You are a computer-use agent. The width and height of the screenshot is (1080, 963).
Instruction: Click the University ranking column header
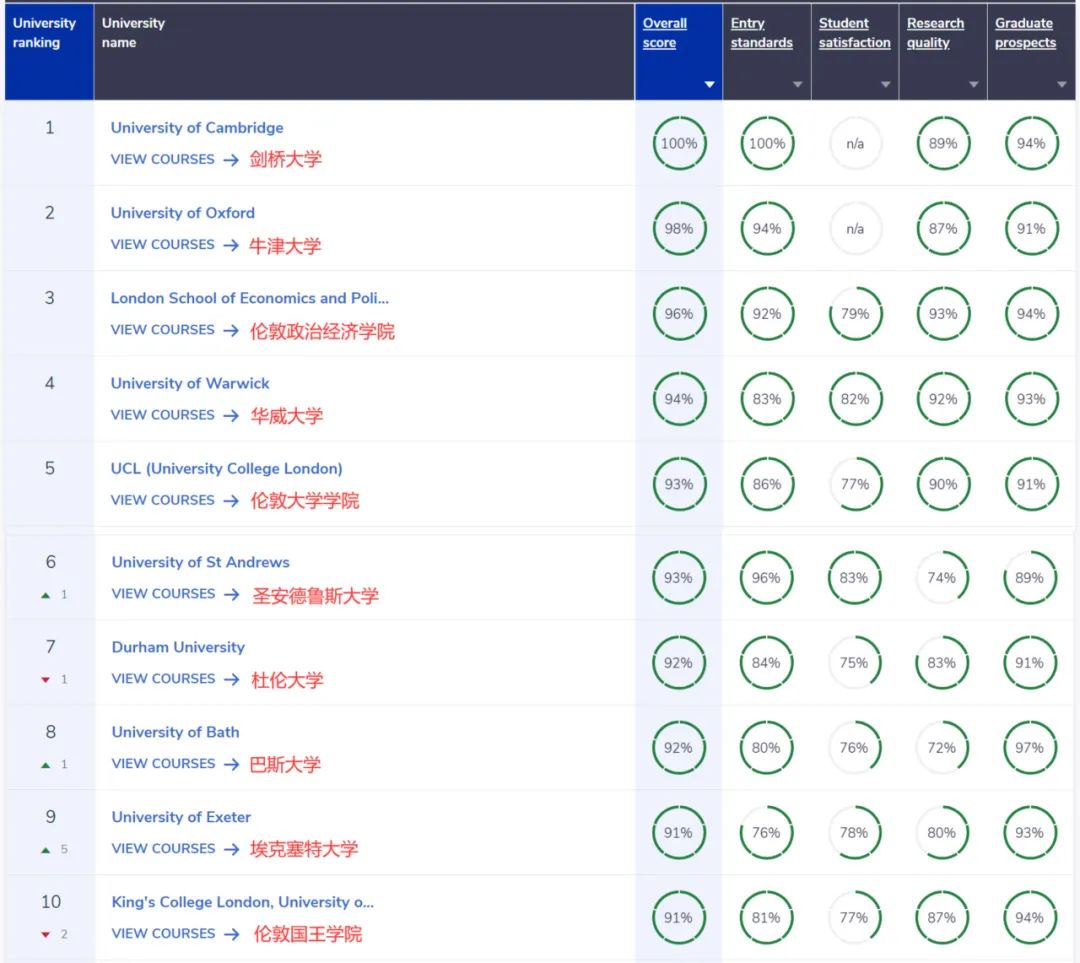(50, 52)
